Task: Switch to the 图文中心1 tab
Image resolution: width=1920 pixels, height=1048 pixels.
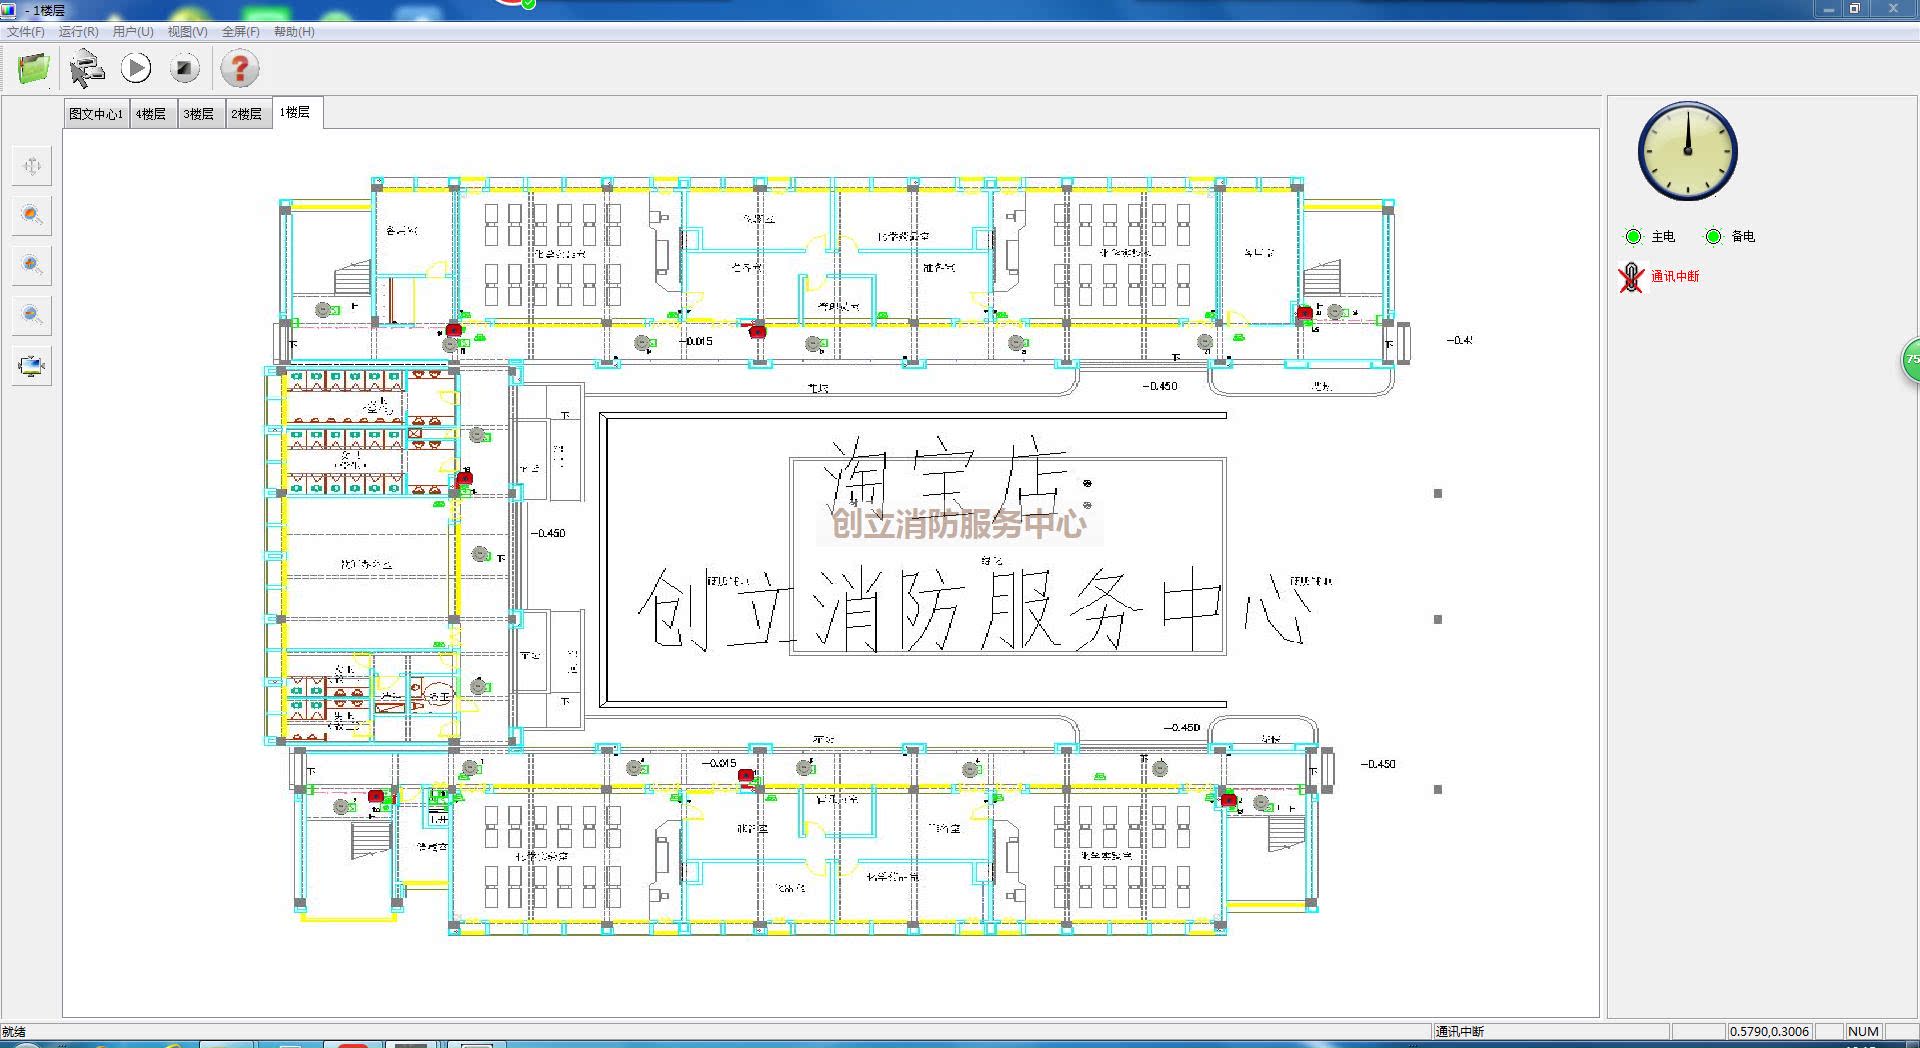Action: tap(96, 114)
